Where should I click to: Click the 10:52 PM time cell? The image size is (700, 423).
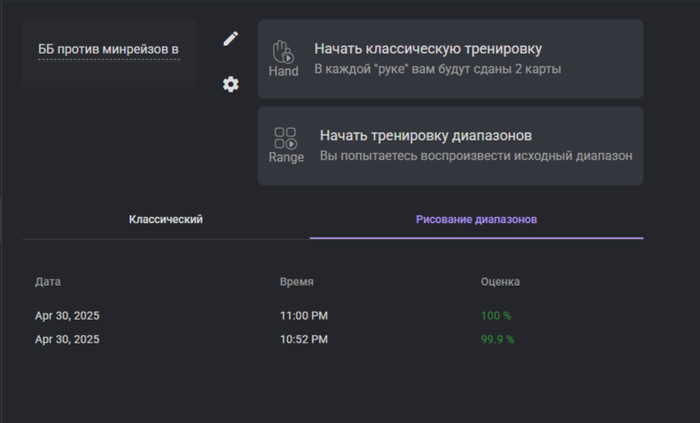click(304, 340)
